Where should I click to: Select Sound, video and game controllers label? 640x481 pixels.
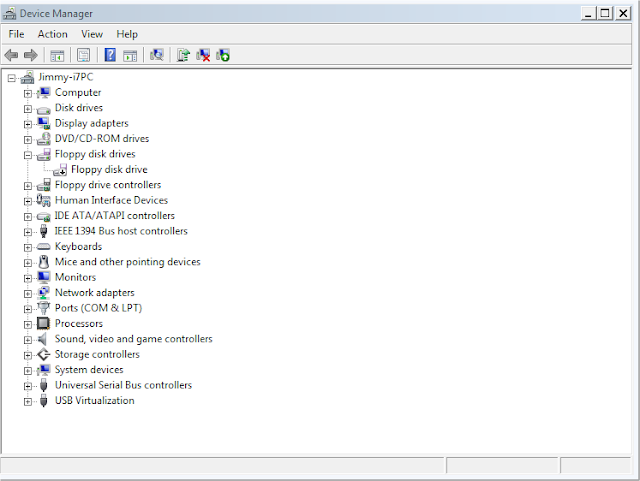tap(133, 339)
